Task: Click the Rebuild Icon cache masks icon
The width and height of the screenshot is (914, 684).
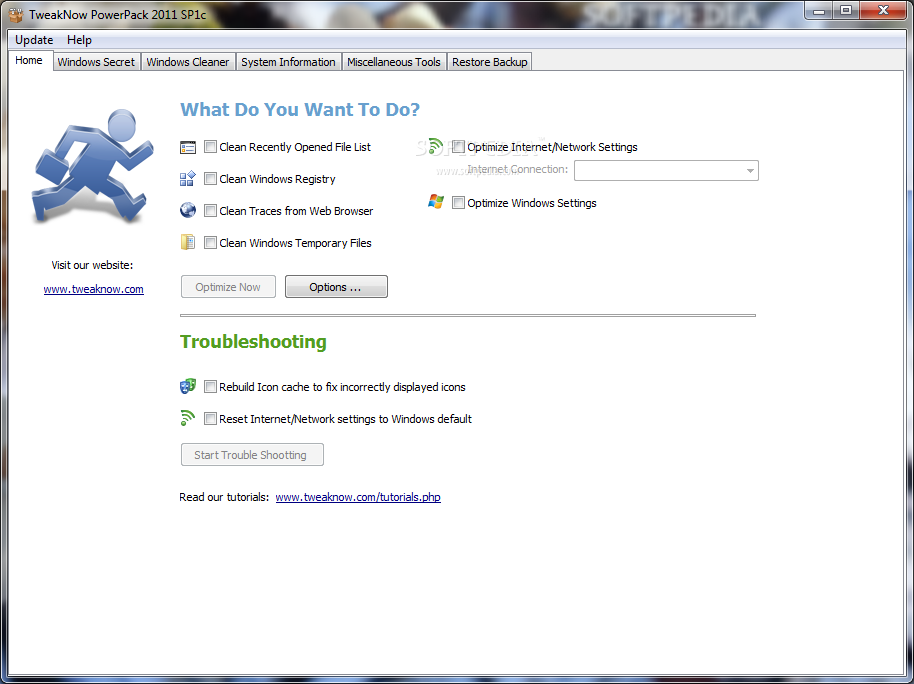Action: 188,386
